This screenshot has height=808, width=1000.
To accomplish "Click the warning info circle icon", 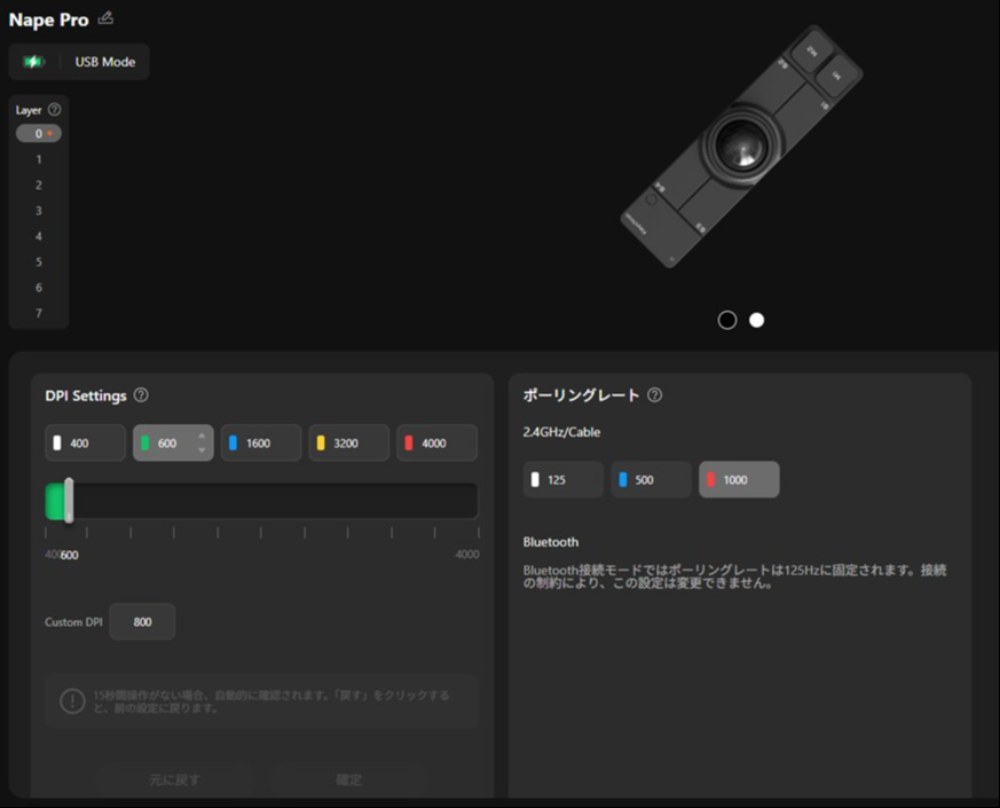I will 72,701.
